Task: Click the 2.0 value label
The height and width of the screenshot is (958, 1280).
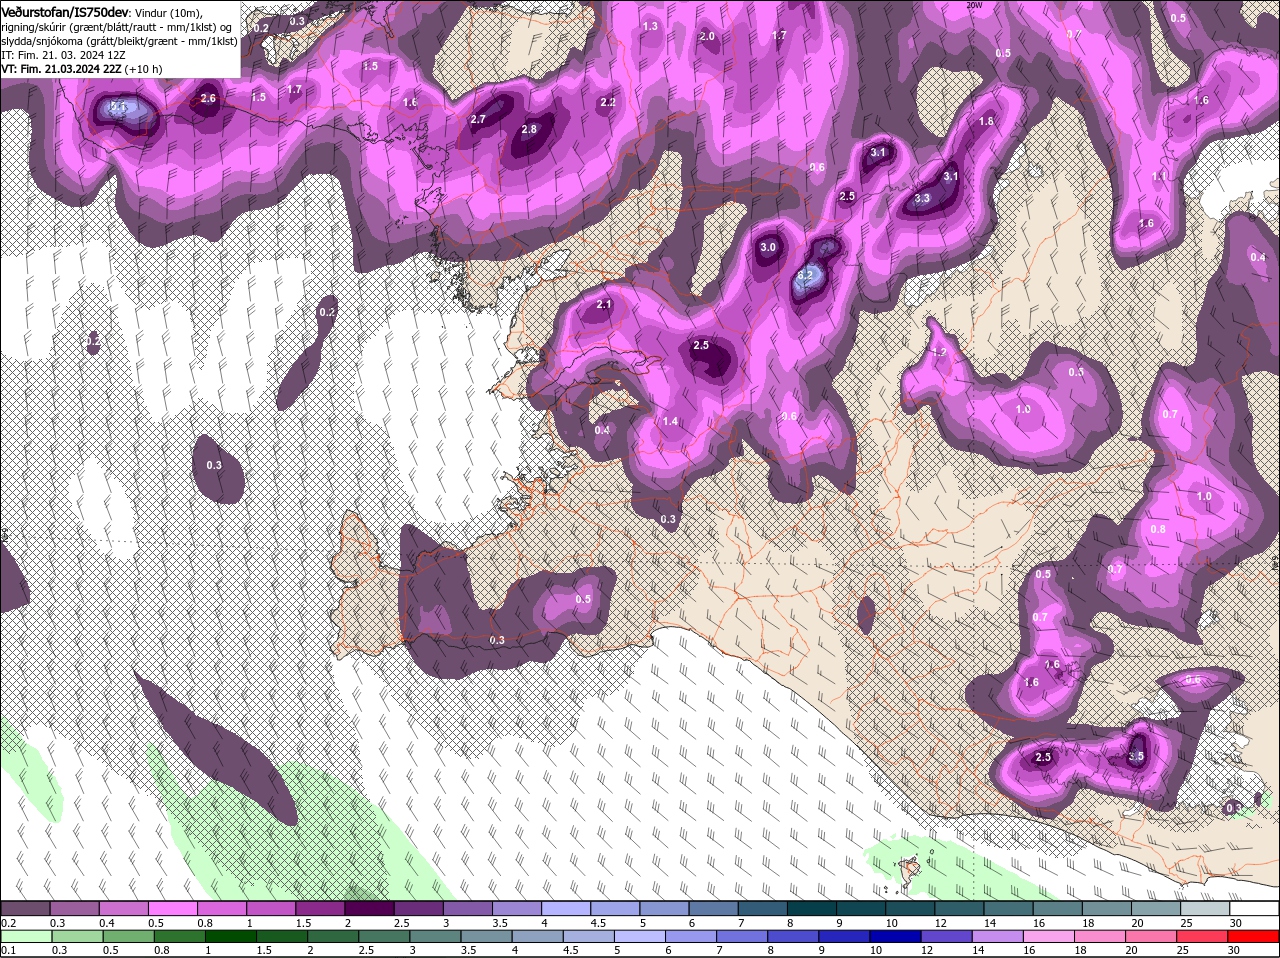Action: (x=707, y=36)
